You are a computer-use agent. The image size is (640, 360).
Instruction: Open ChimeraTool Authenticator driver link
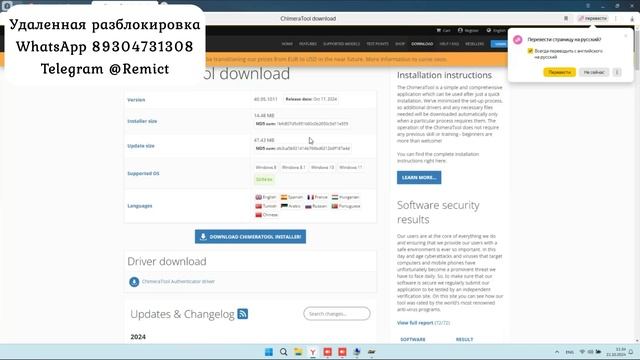tap(178, 282)
